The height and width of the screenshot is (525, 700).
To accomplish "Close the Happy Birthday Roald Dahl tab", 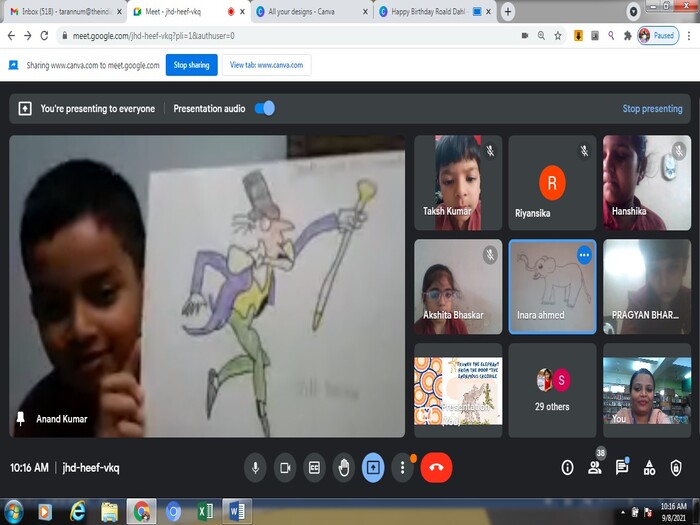I will pos(488,12).
